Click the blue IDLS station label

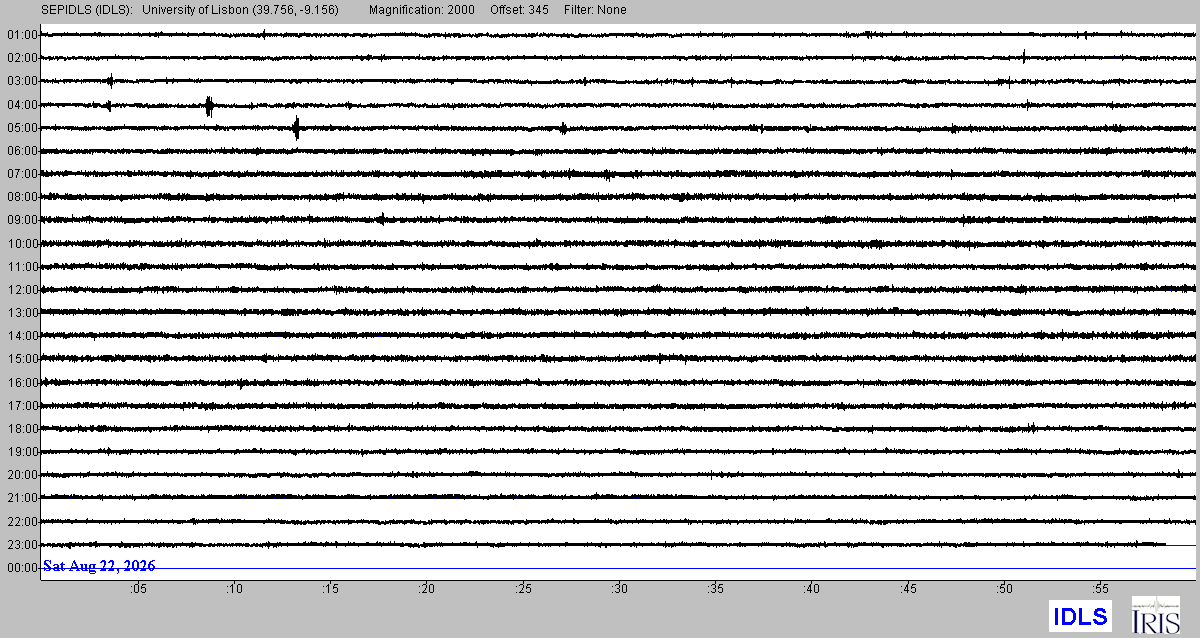(1080, 616)
